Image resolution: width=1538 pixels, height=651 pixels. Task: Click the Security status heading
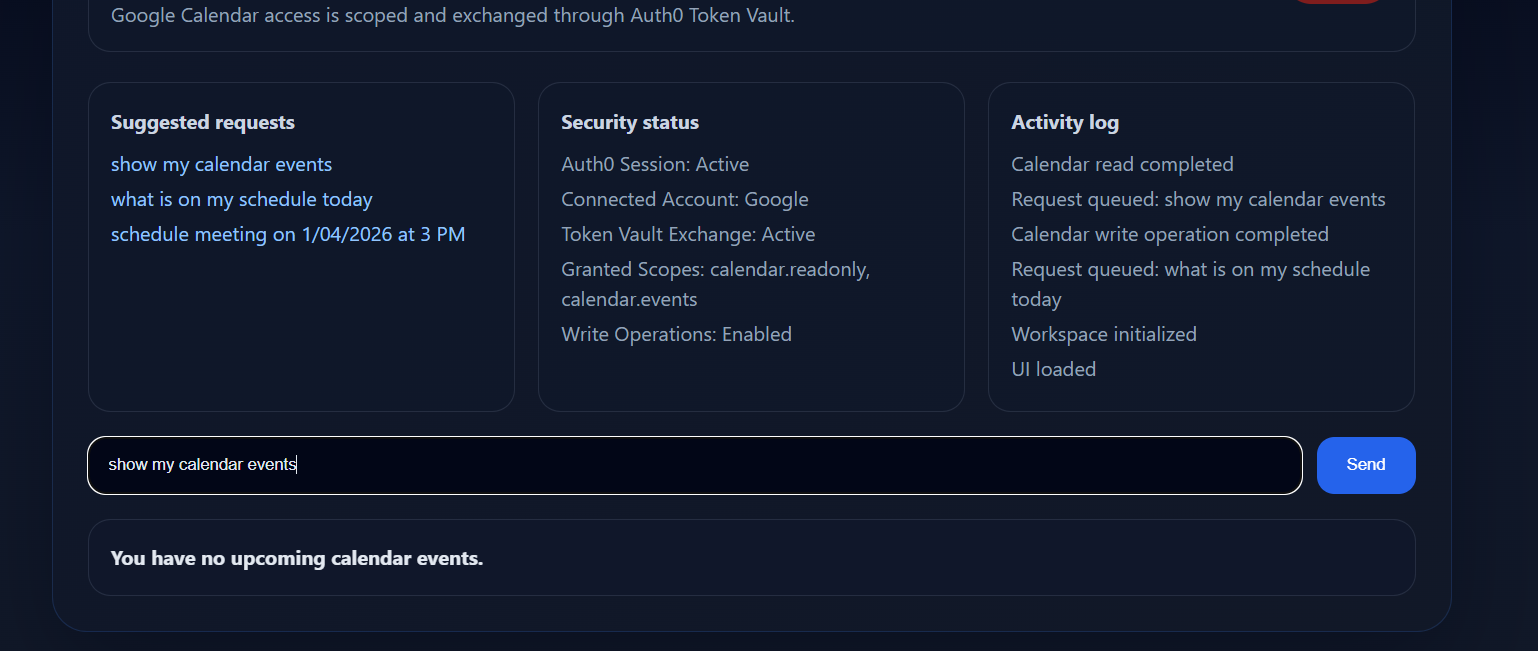[630, 122]
